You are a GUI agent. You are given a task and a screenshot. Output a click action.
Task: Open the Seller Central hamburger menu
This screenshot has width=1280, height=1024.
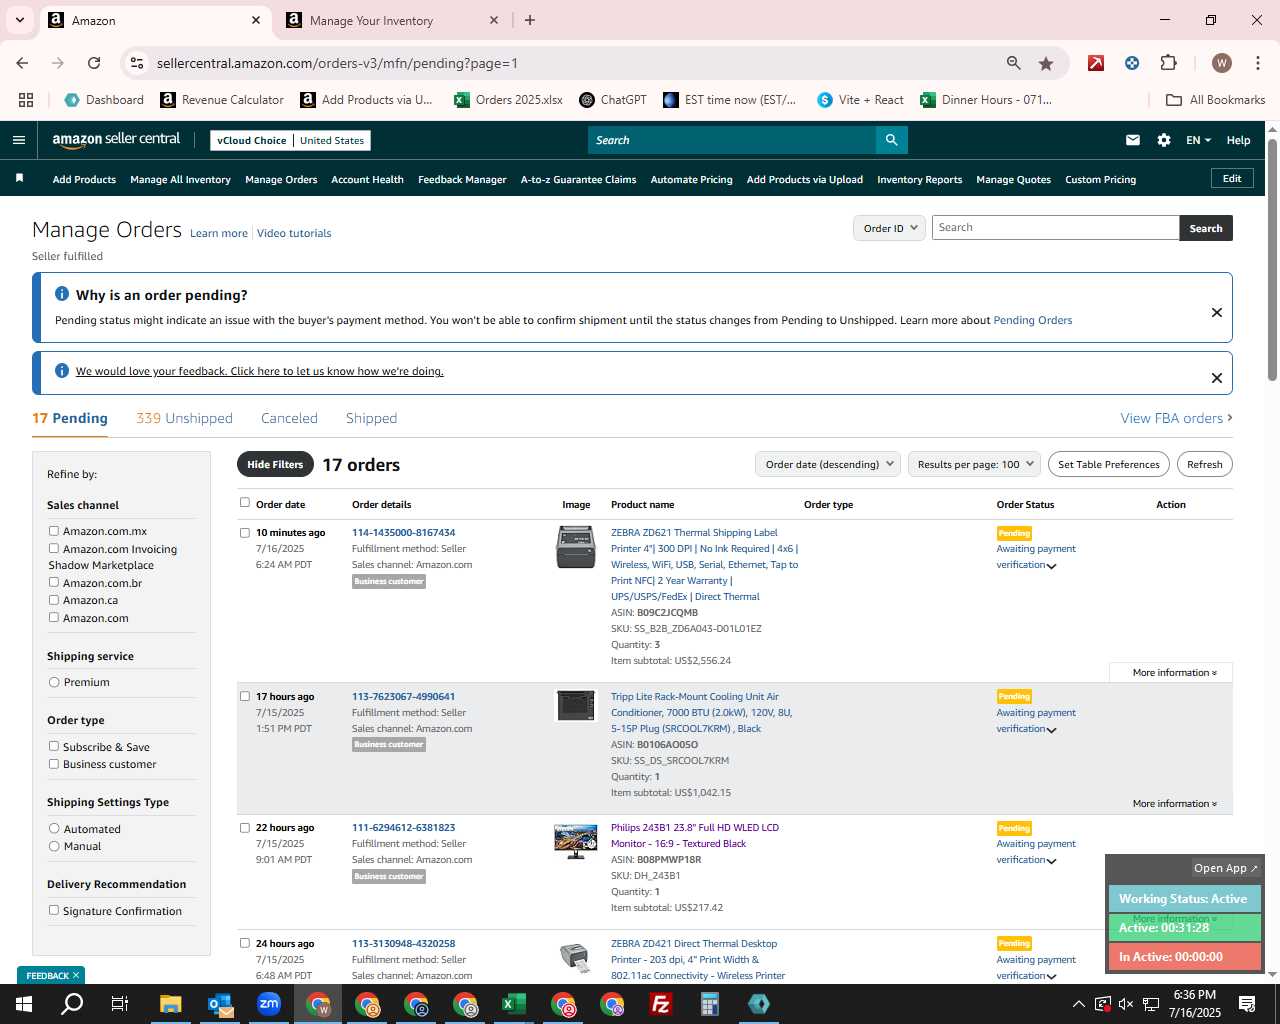(18, 140)
